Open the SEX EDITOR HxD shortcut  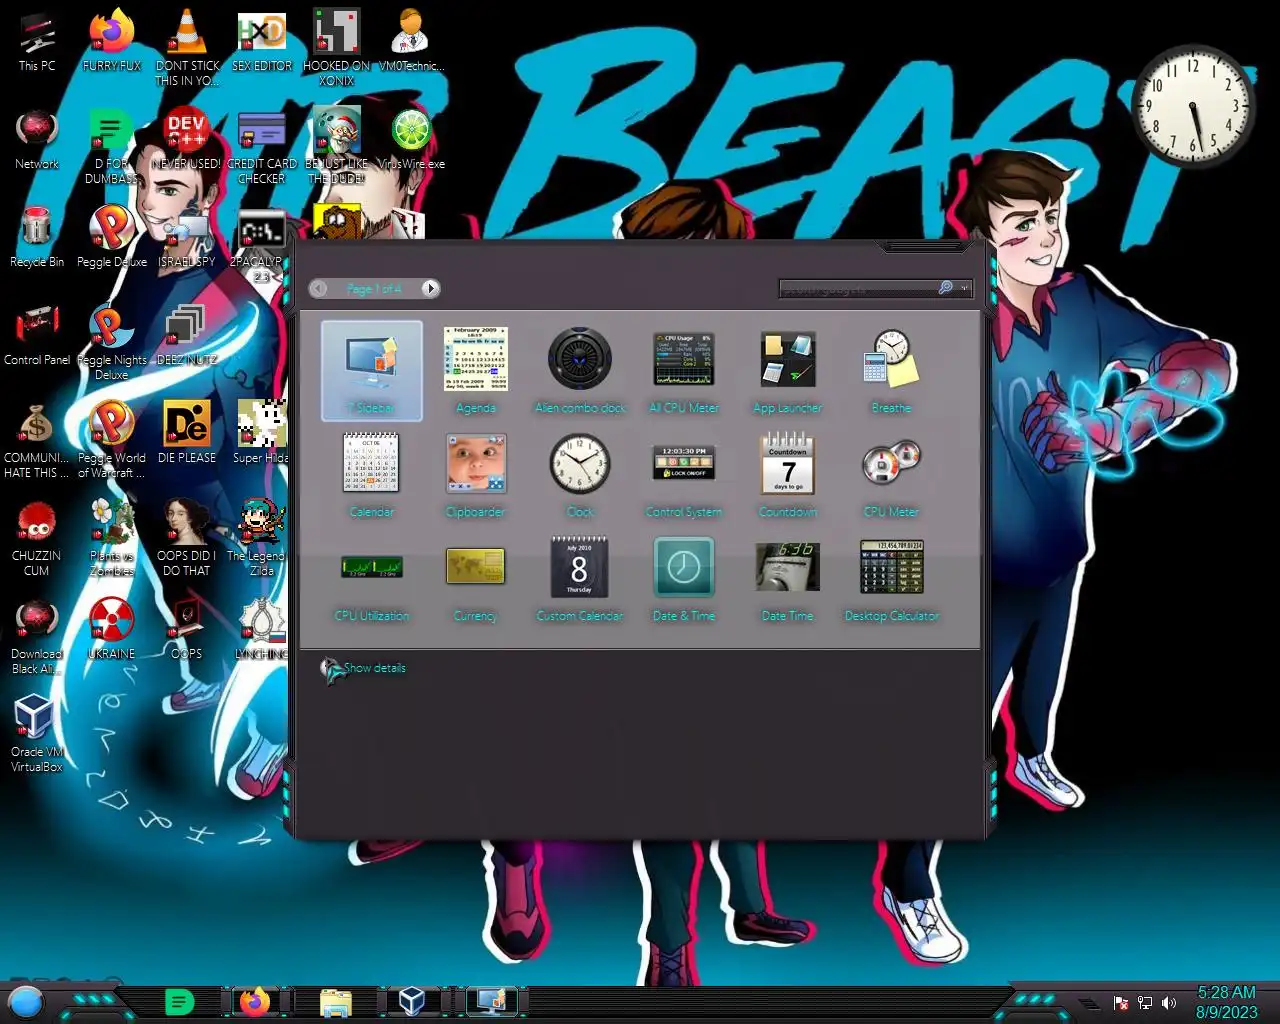click(262, 41)
